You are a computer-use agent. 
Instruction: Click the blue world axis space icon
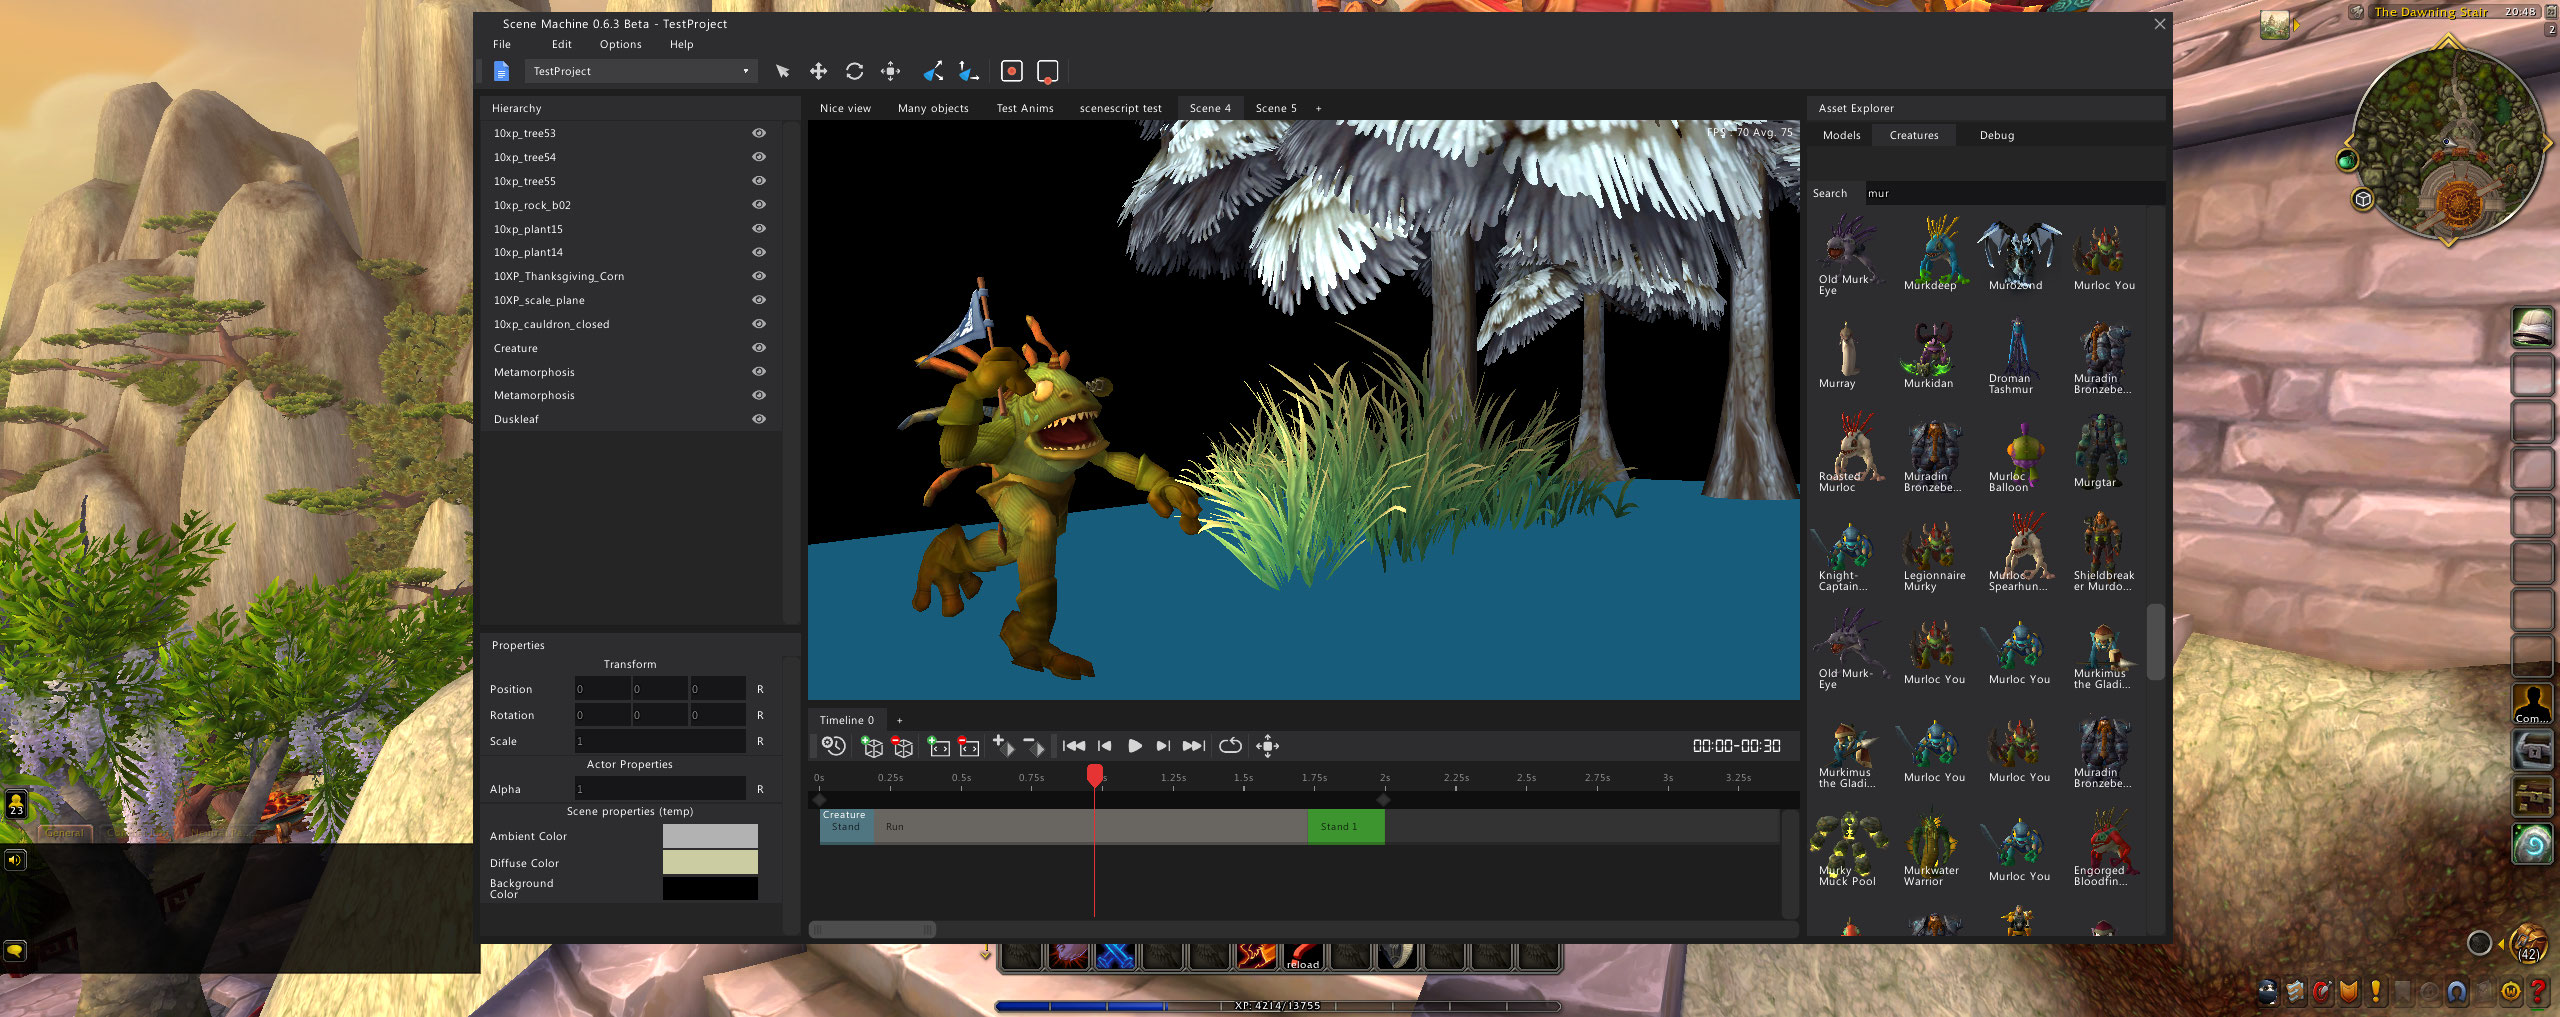[968, 71]
